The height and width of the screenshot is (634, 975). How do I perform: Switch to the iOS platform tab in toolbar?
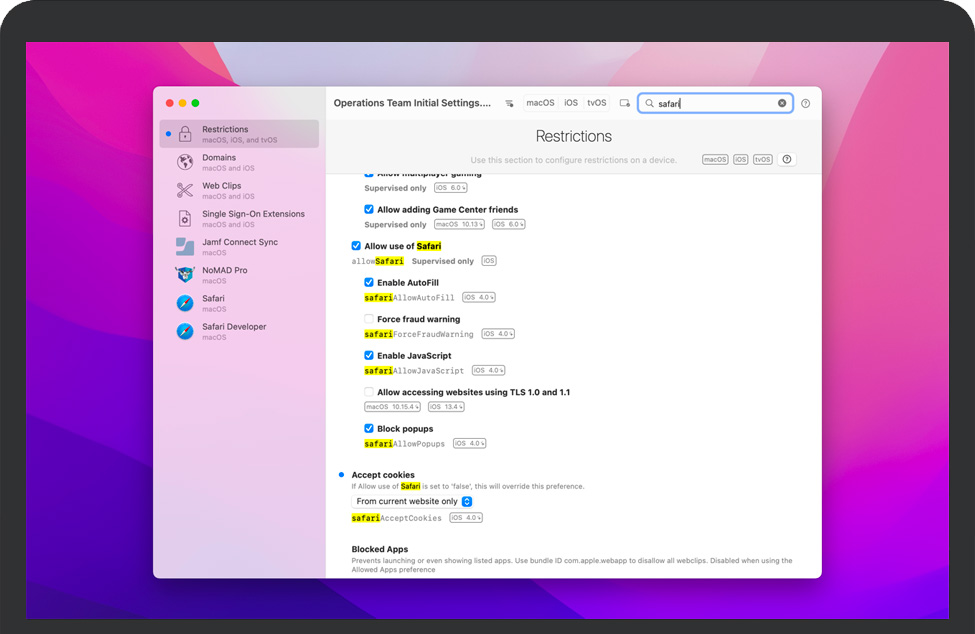click(x=571, y=103)
